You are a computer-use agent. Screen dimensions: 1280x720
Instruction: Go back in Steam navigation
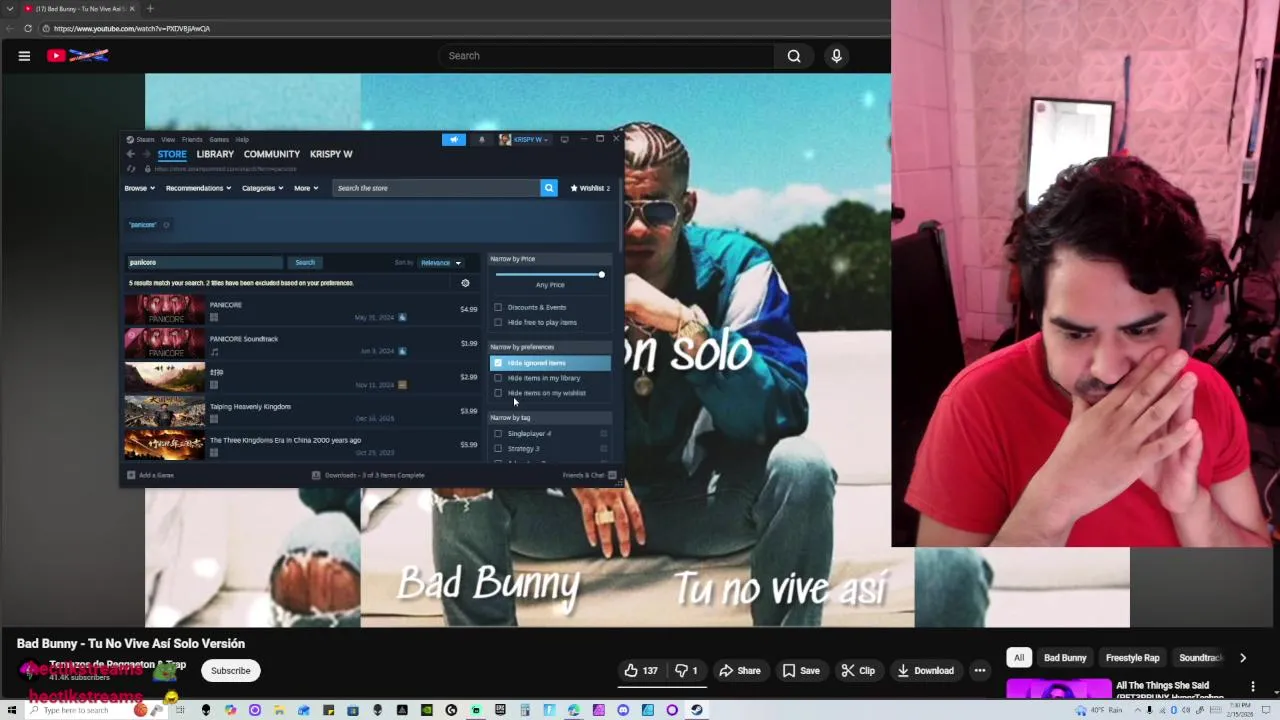click(130, 154)
